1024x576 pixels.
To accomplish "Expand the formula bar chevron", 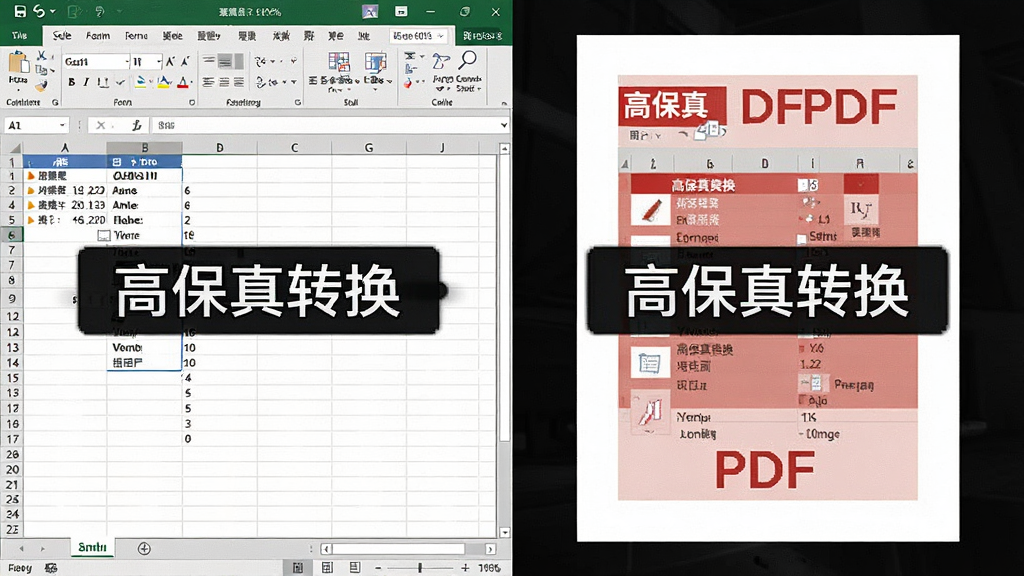I will (504, 125).
